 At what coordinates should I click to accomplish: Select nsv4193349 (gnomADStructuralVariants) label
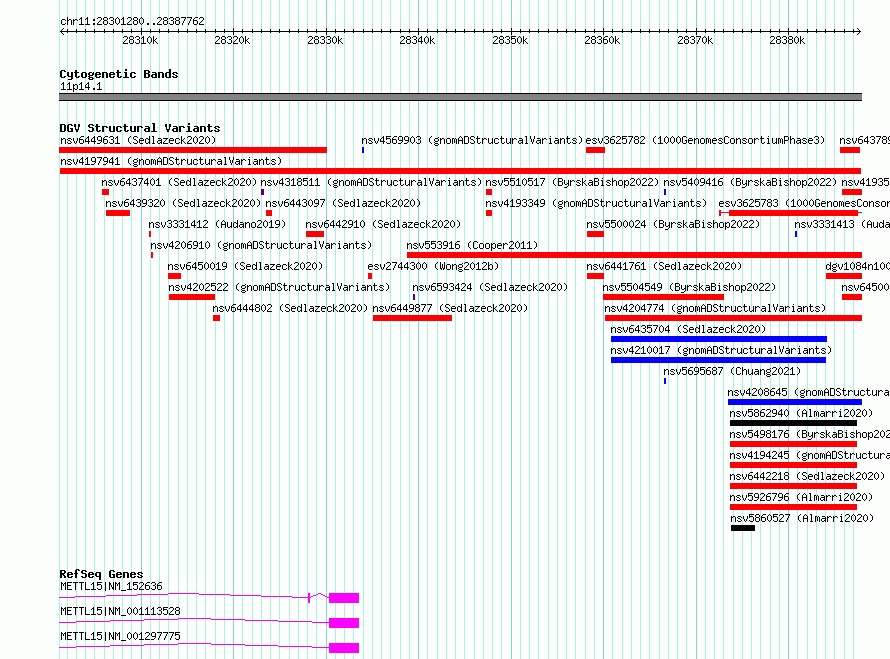[x=596, y=203]
